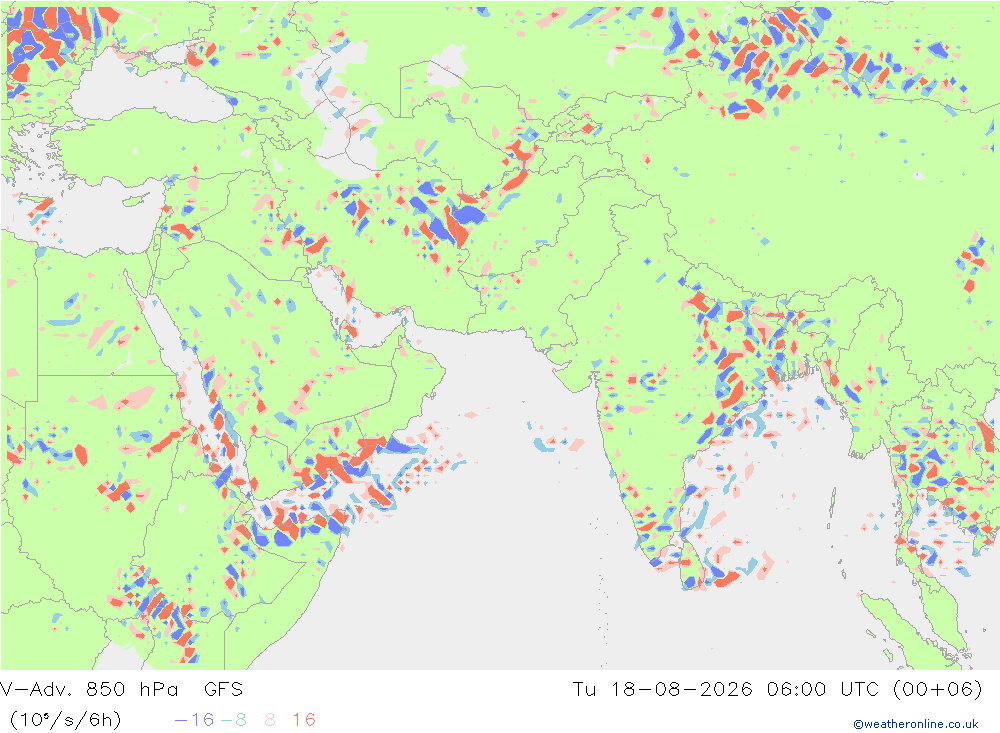Click the -16 legend value

point(195,720)
